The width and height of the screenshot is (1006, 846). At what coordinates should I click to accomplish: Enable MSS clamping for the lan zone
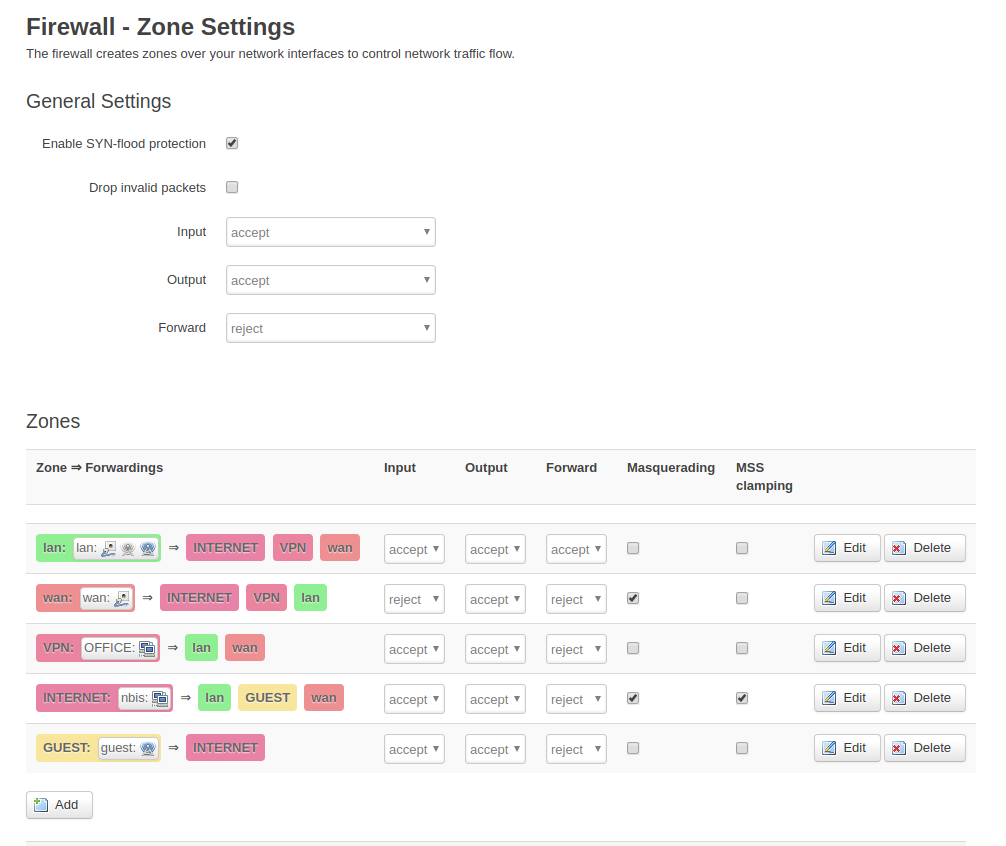[x=742, y=548]
